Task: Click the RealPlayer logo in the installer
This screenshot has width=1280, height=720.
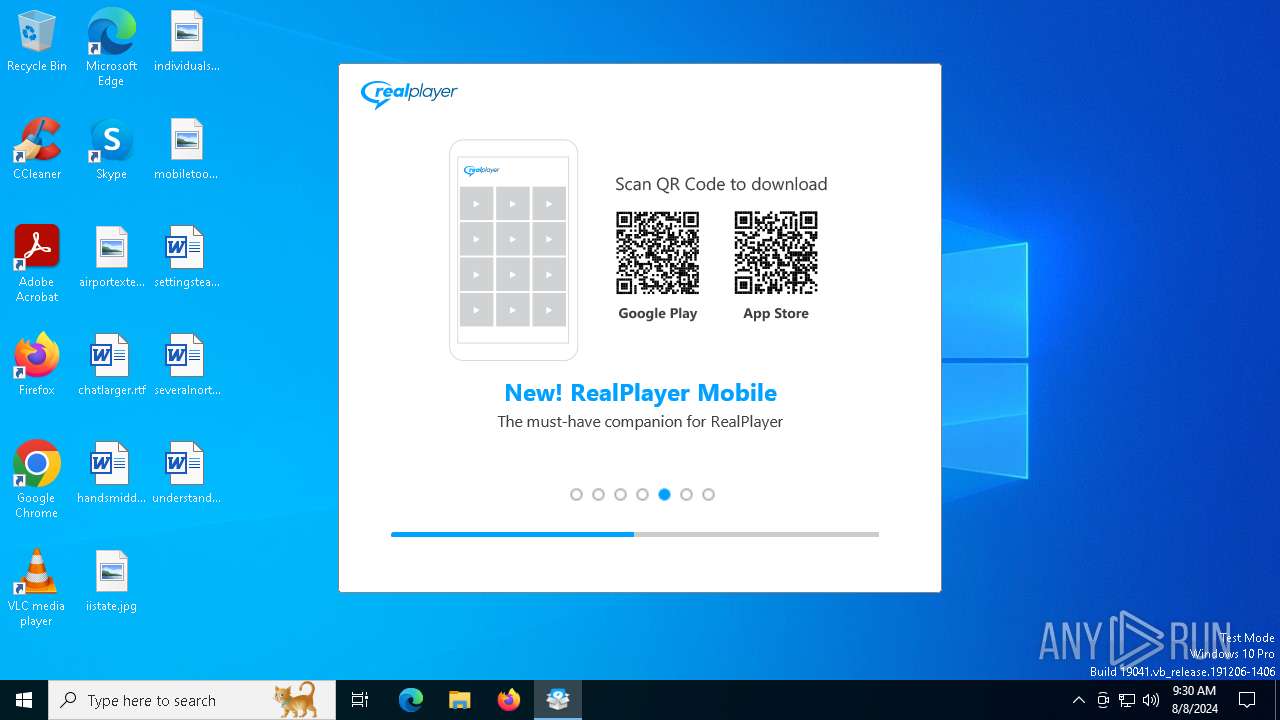Action: [x=409, y=94]
